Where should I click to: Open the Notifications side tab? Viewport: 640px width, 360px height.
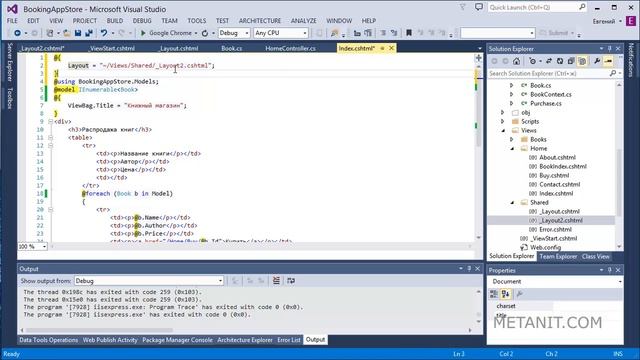coord(631,60)
